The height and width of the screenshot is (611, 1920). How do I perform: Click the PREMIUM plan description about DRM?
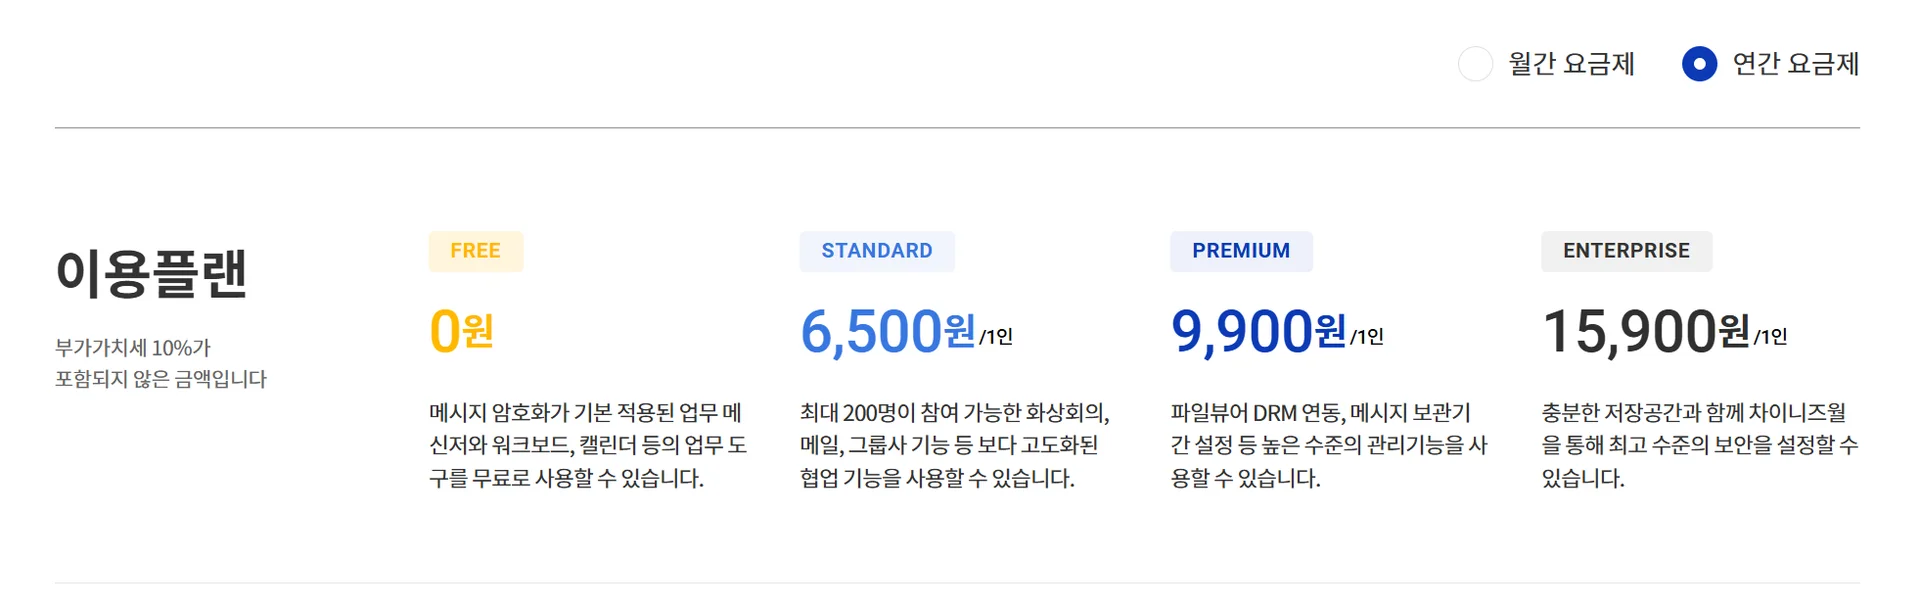click(1328, 445)
